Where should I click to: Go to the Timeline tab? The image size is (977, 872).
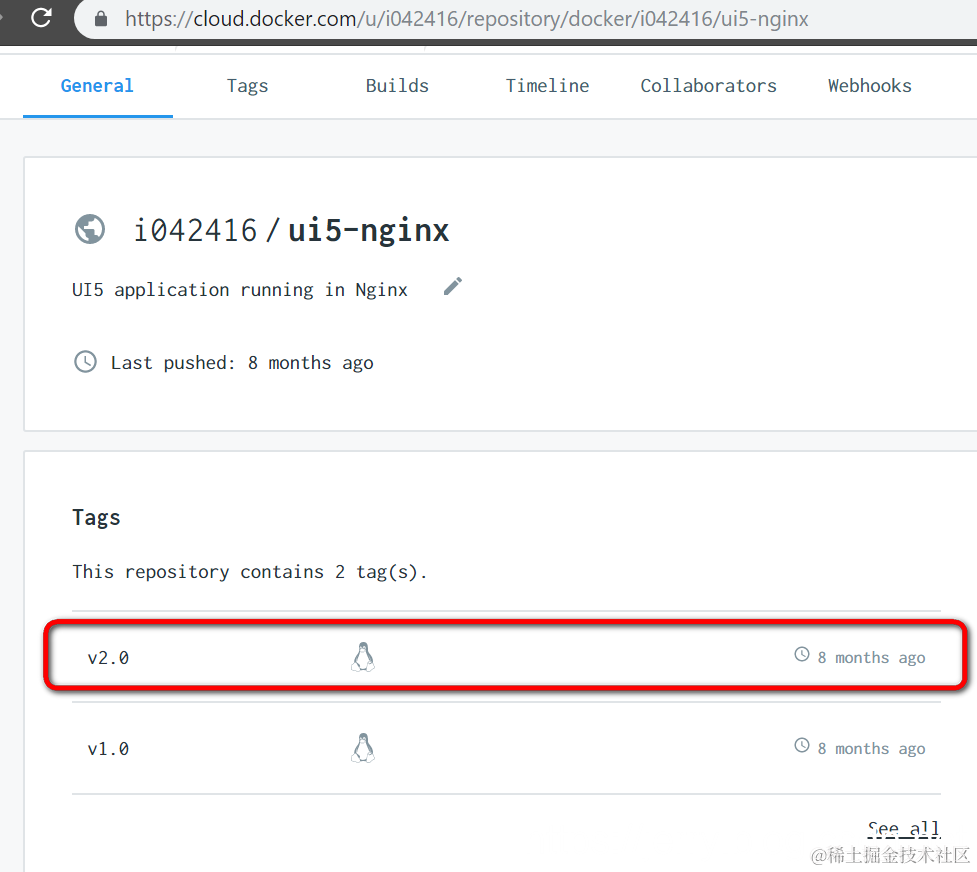click(x=547, y=85)
